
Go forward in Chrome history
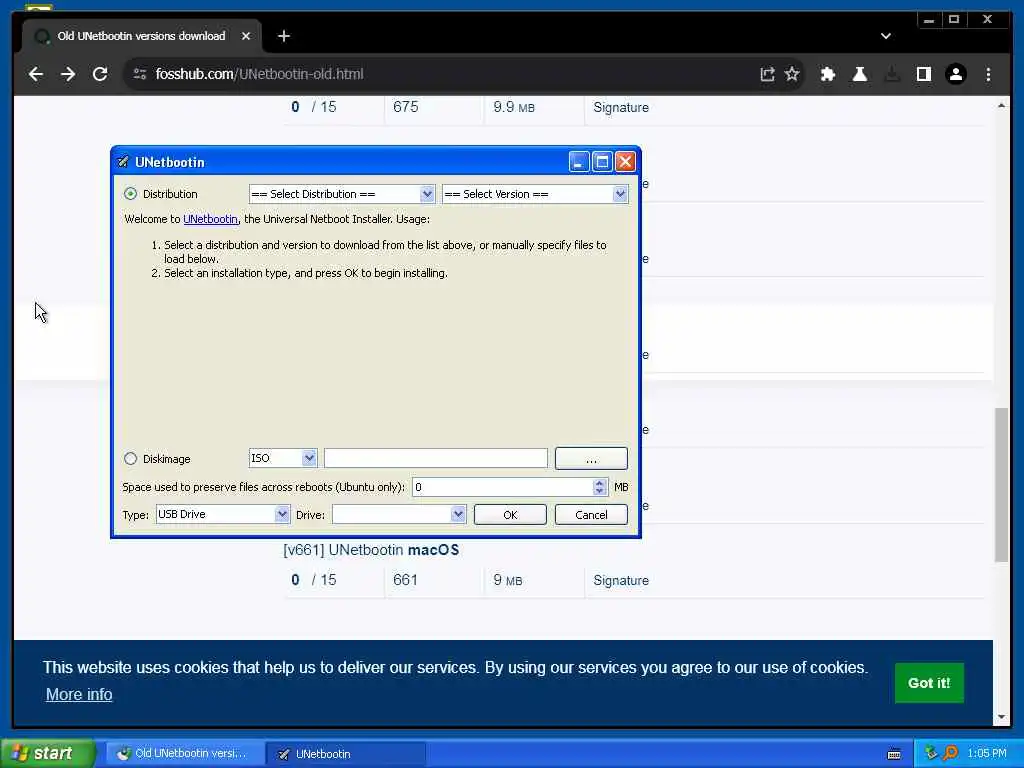(68, 74)
